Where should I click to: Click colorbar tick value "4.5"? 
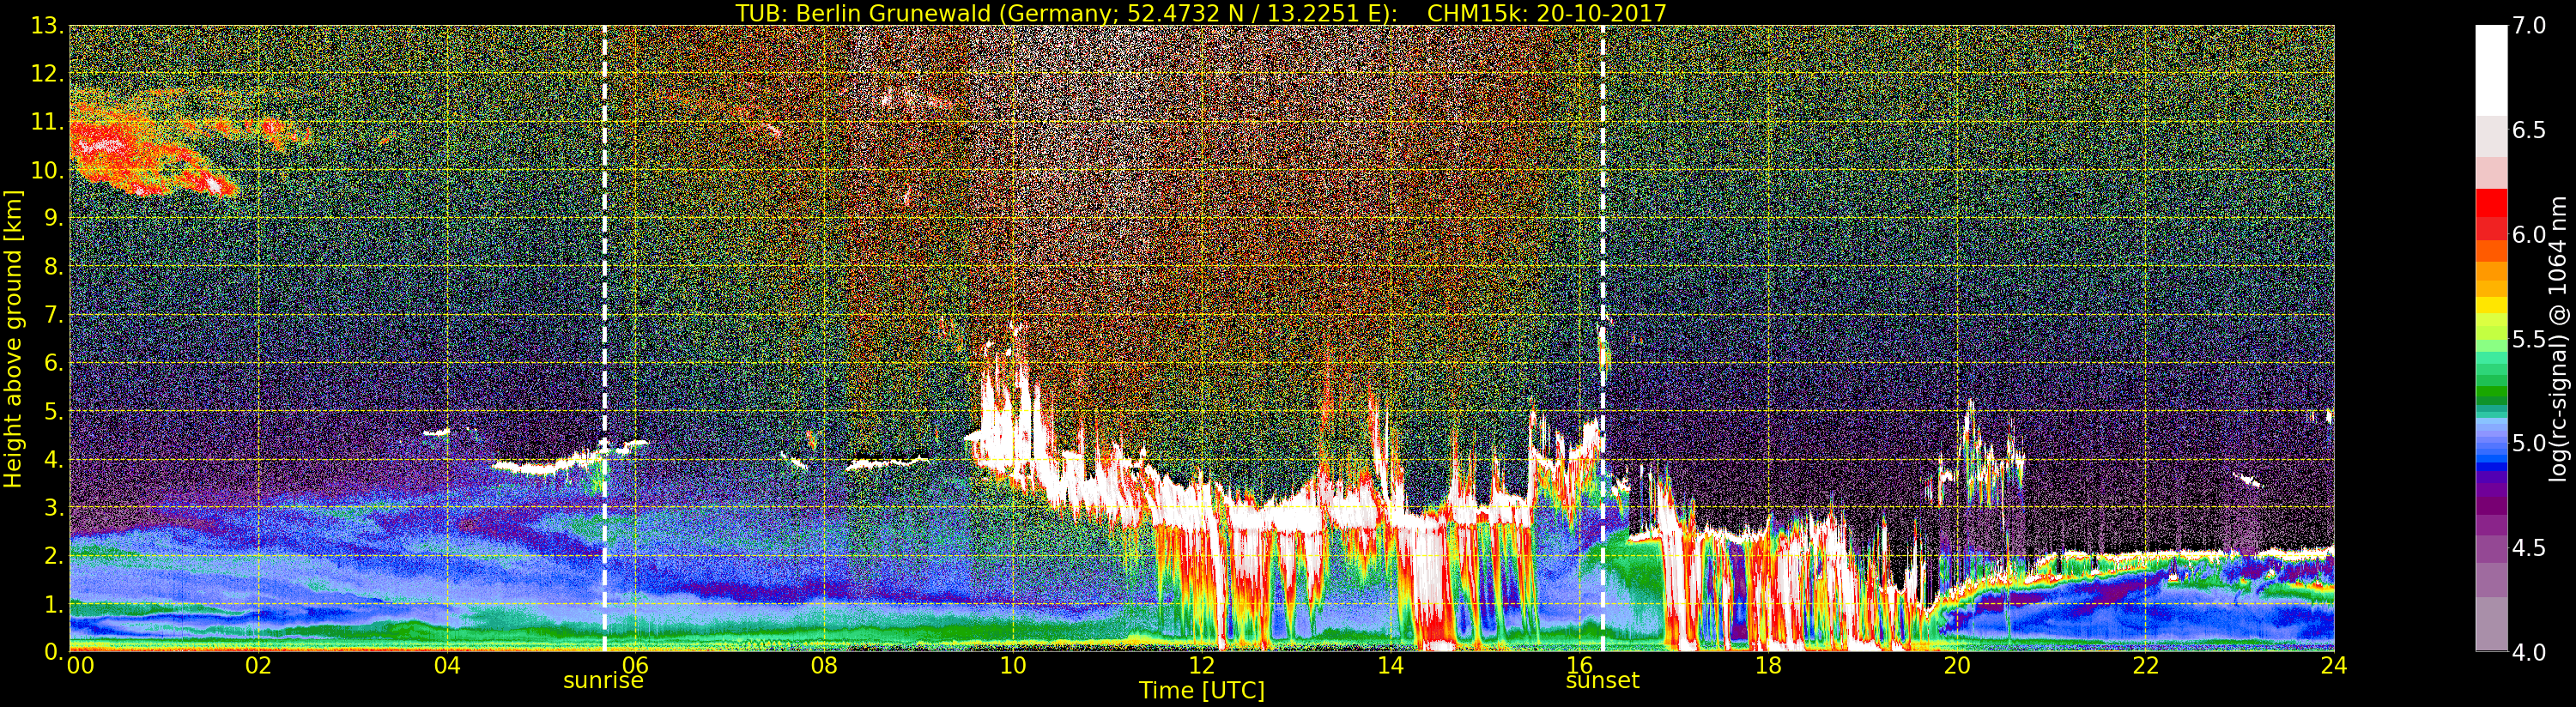coord(2530,547)
